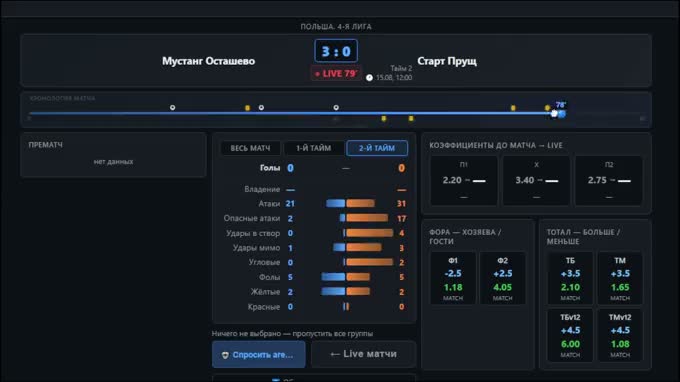Click the Красные stats row label

tap(264, 307)
